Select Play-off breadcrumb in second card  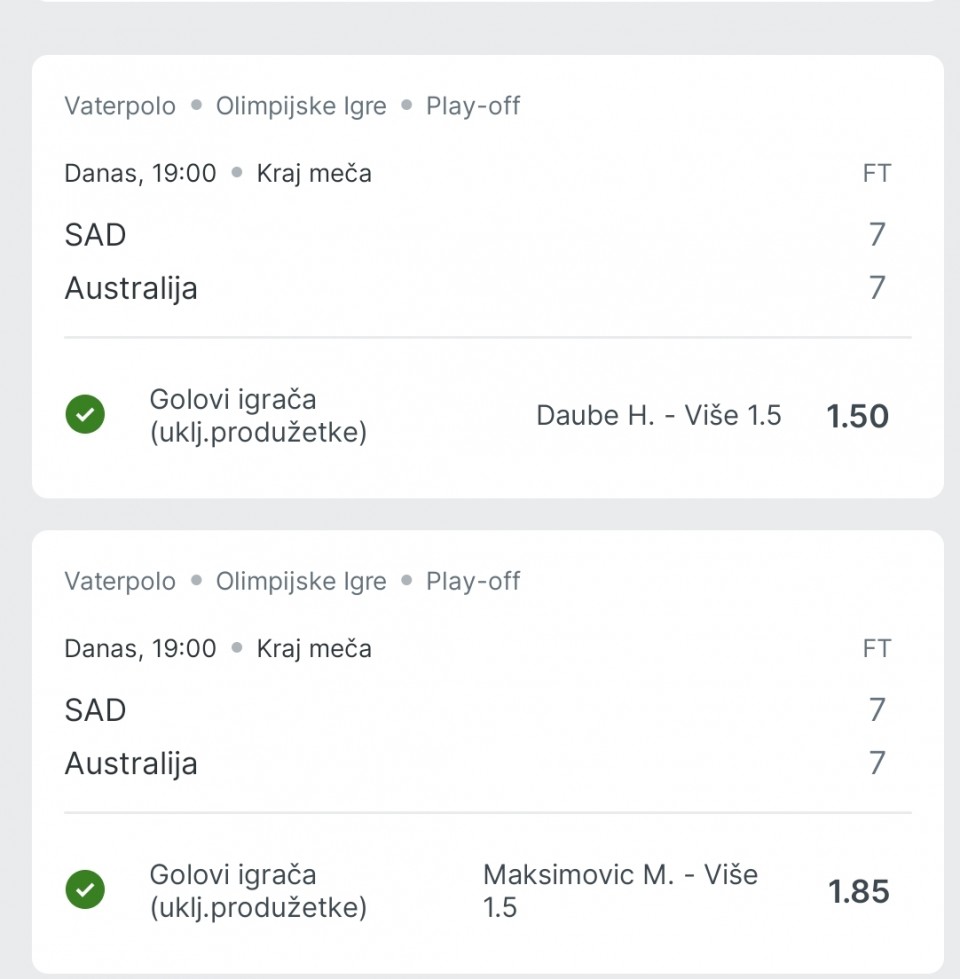point(473,581)
